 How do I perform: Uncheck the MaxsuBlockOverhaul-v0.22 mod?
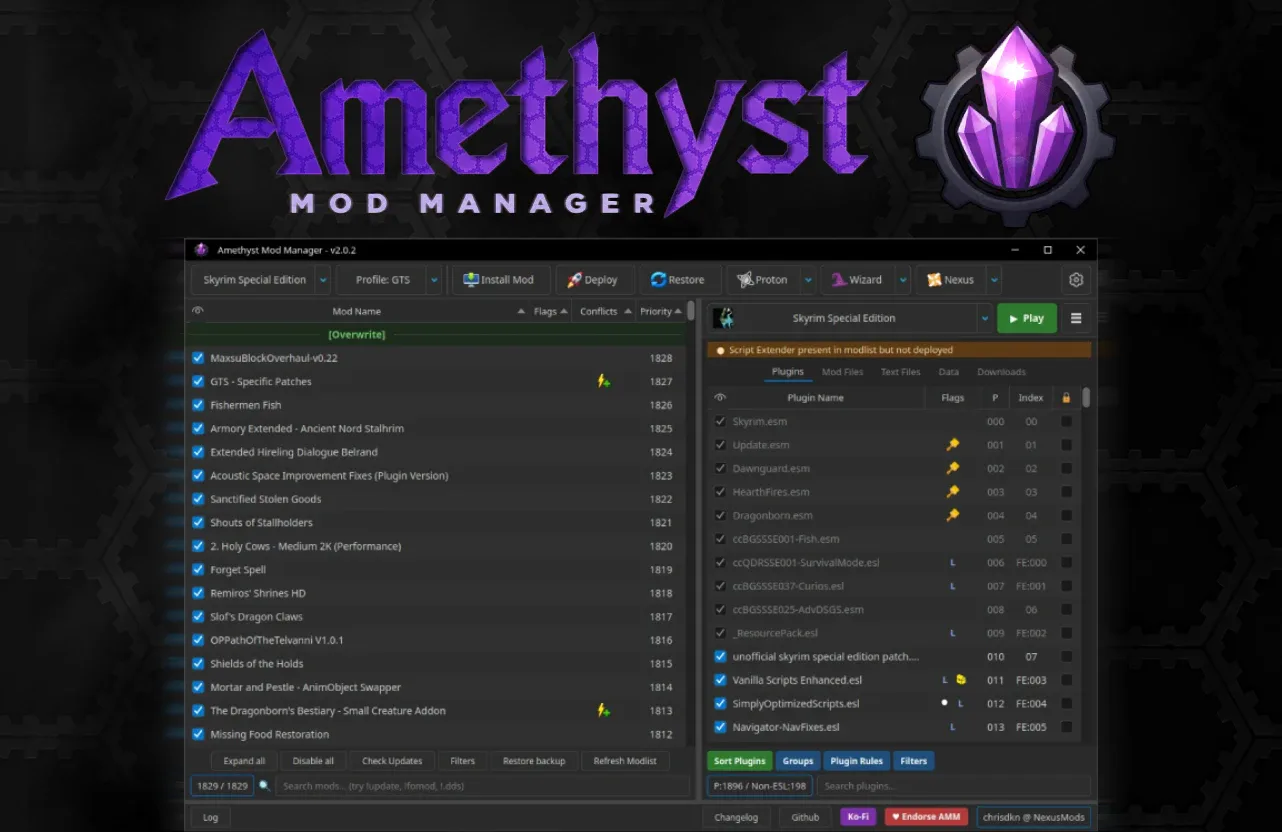[x=198, y=357]
